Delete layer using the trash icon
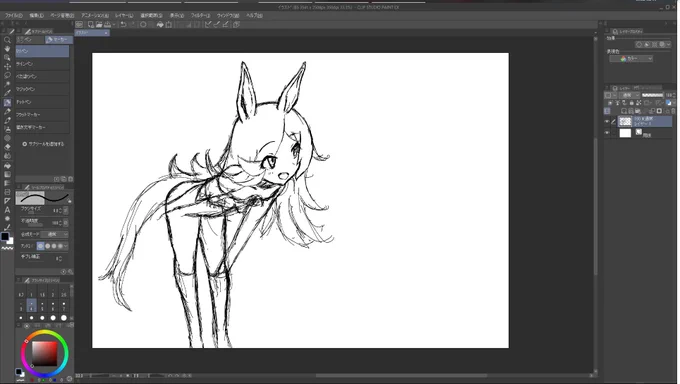The width and height of the screenshot is (680, 384). (673, 111)
